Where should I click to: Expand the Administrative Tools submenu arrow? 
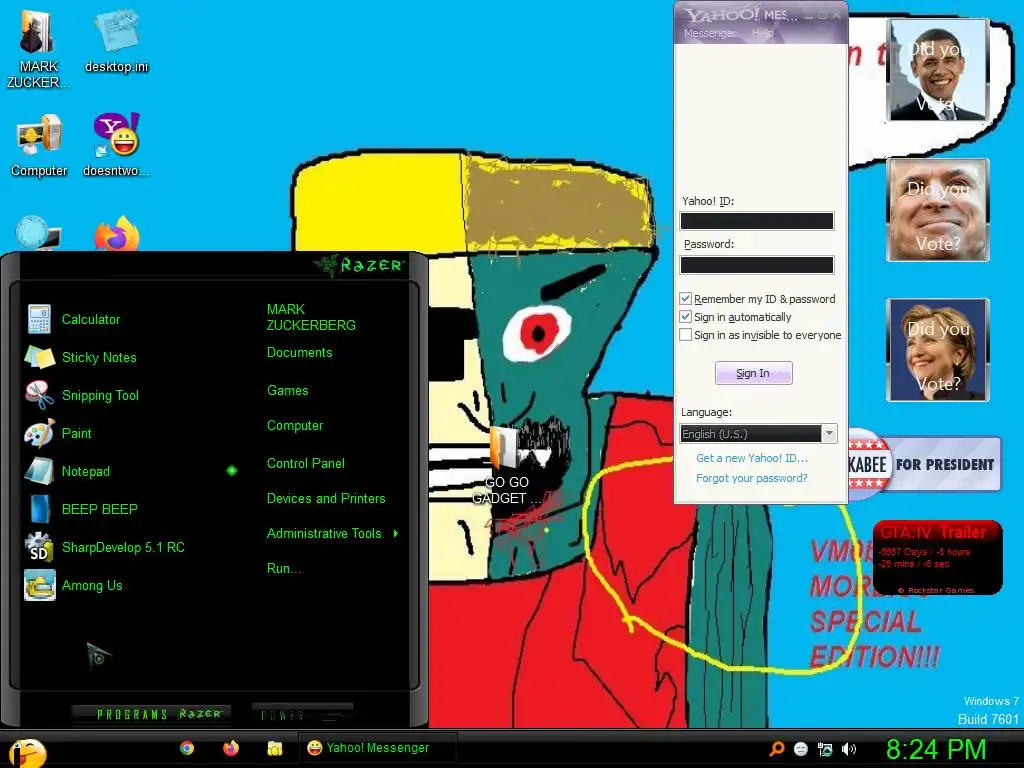click(395, 534)
